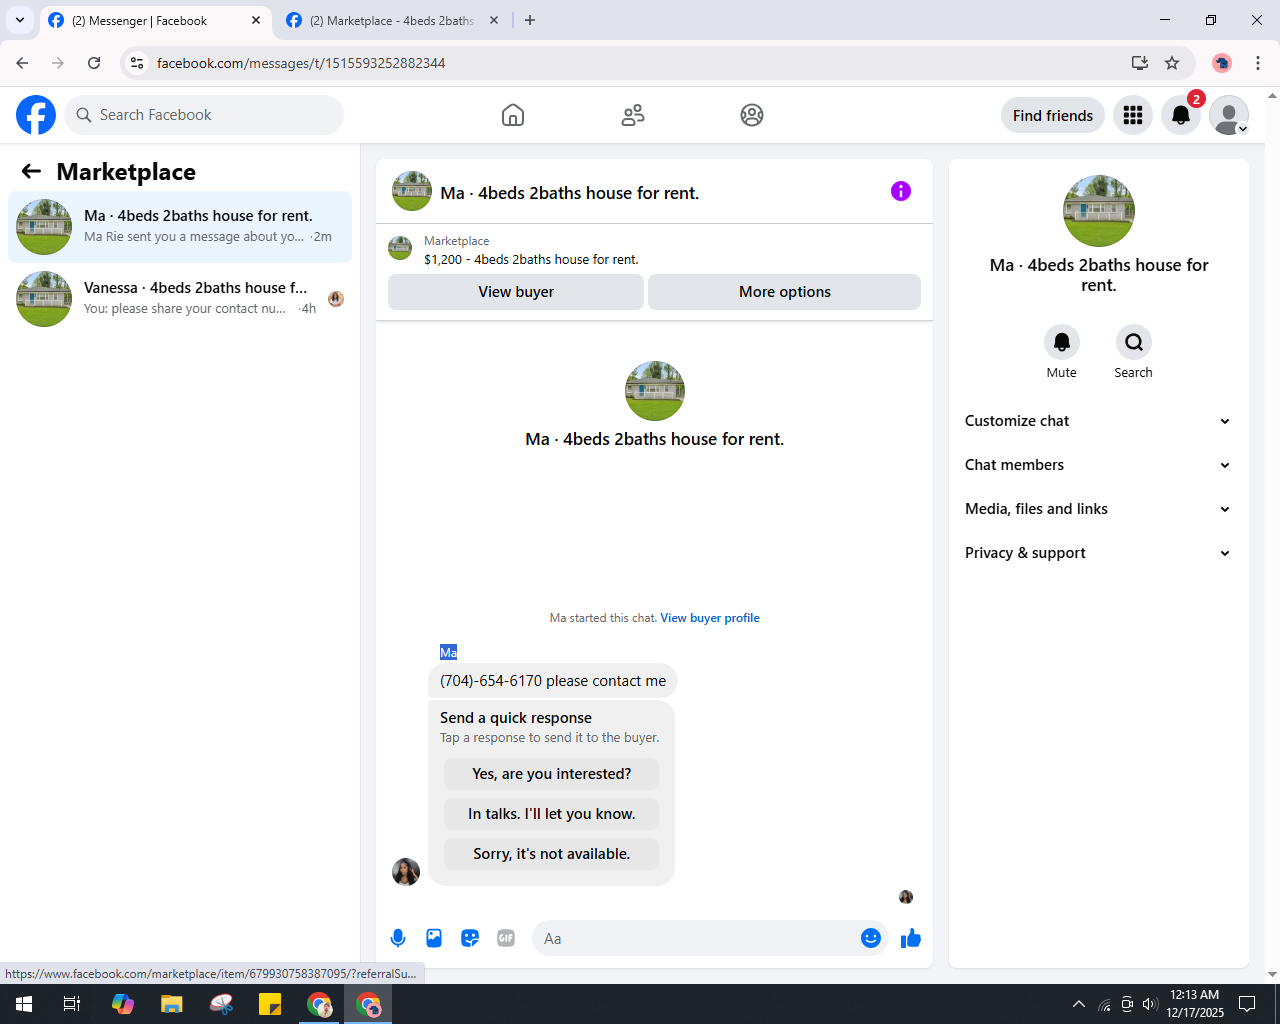Click the sender's avatar beside the message
Image resolution: width=1280 pixels, height=1024 pixels.
(x=406, y=872)
